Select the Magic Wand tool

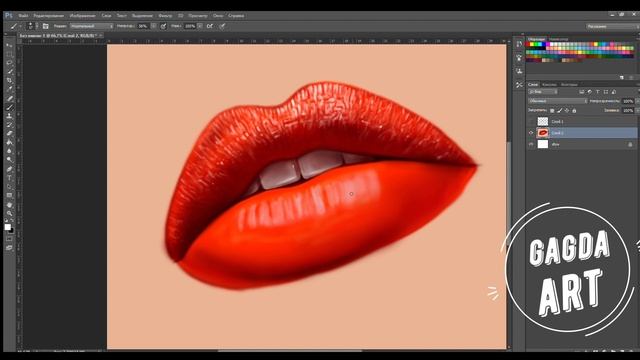(9, 72)
